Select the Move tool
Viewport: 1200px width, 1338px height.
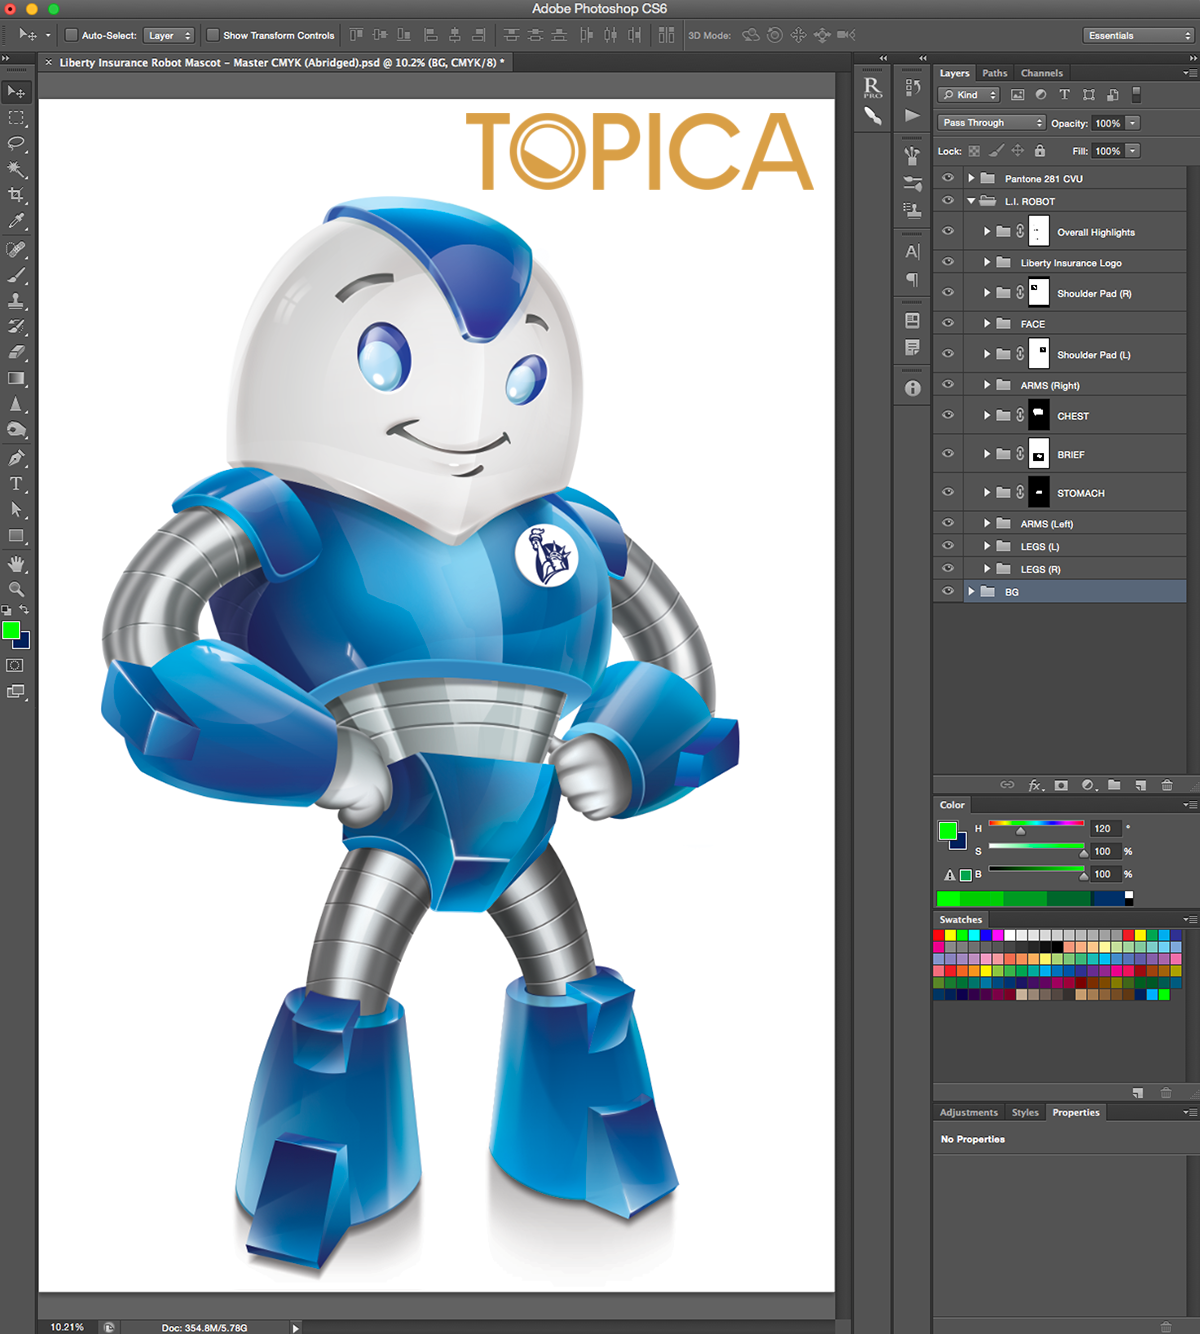15,91
